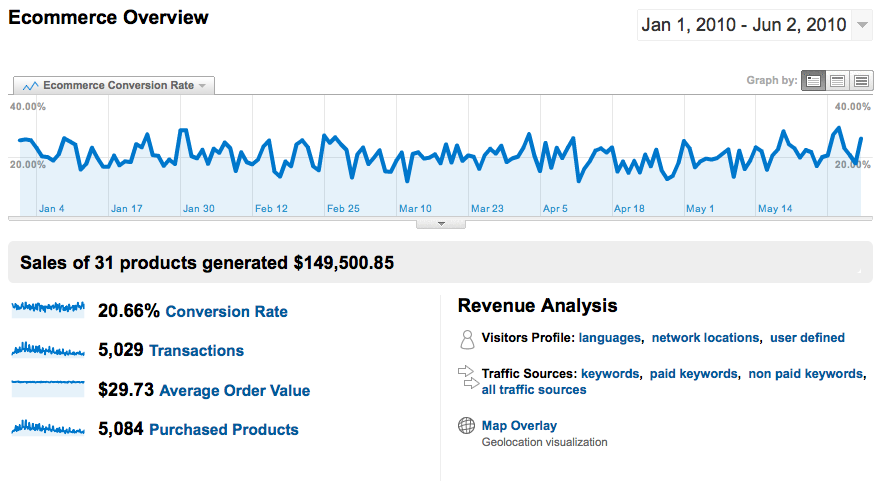Open the Conversion Rate report link
Screen dimensions: 883x486
coord(226,312)
